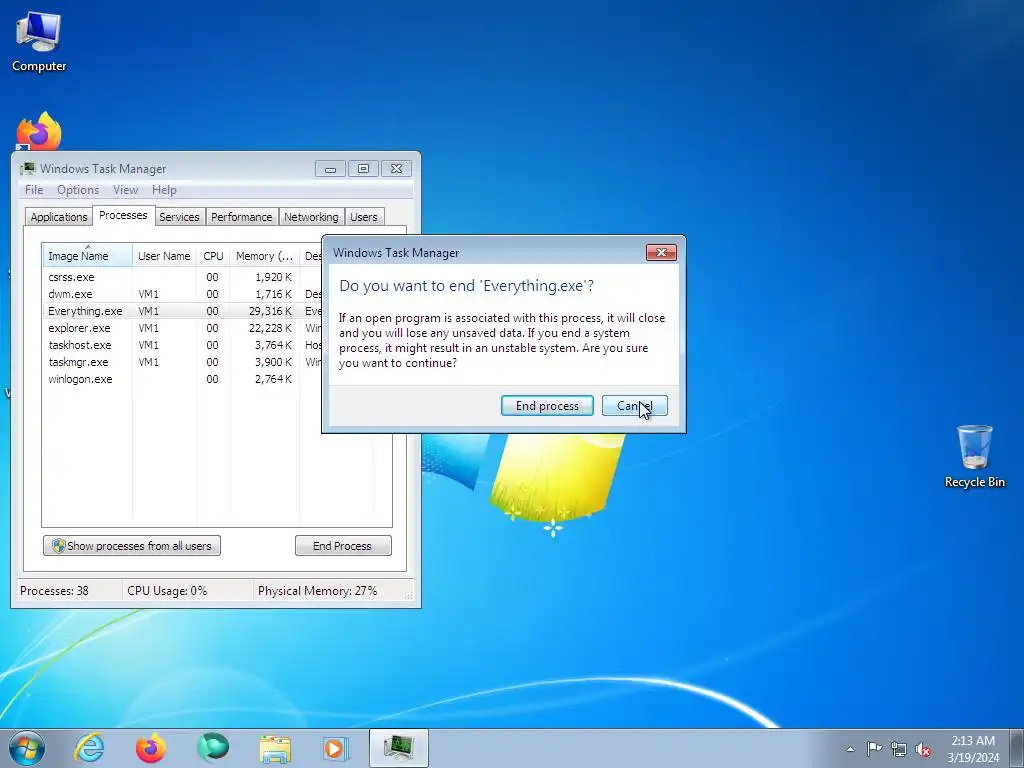
Task: Click the 22,228 K memory value
Action: coord(270,328)
